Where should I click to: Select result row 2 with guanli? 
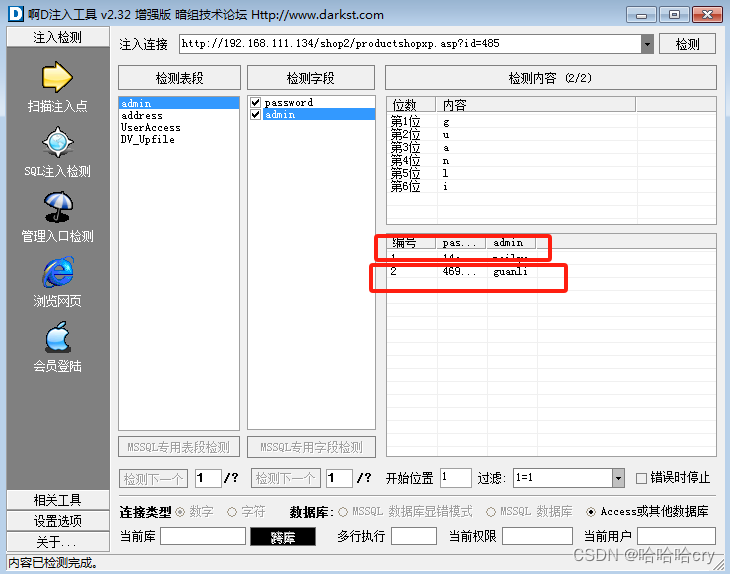(551, 271)
